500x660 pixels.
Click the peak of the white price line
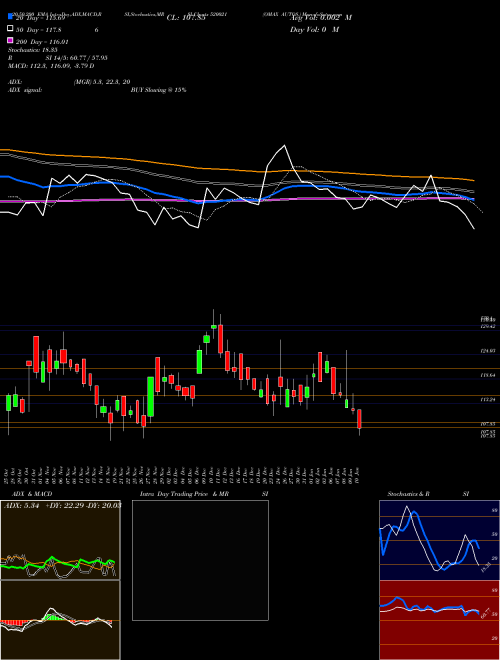[x=285, y=146]
